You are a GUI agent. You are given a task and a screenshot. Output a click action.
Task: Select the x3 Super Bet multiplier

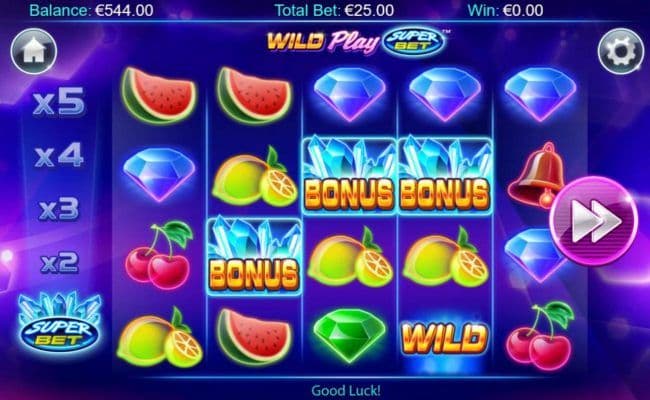pos(59,208)
